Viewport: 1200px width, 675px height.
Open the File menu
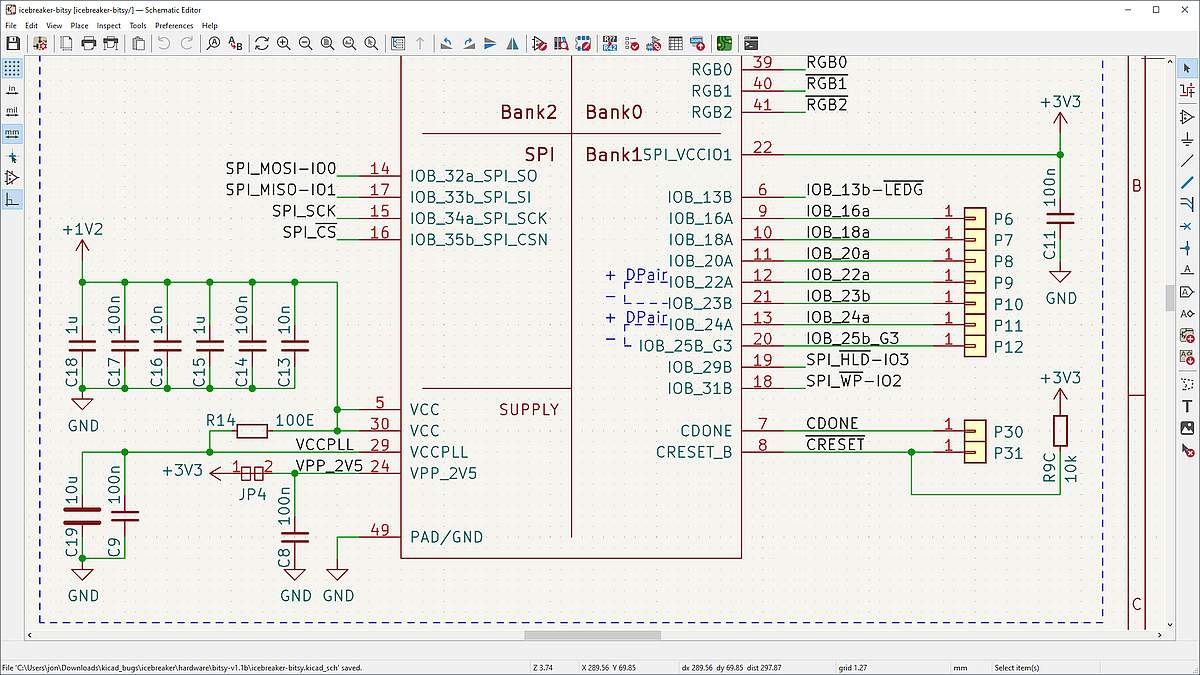11,25
